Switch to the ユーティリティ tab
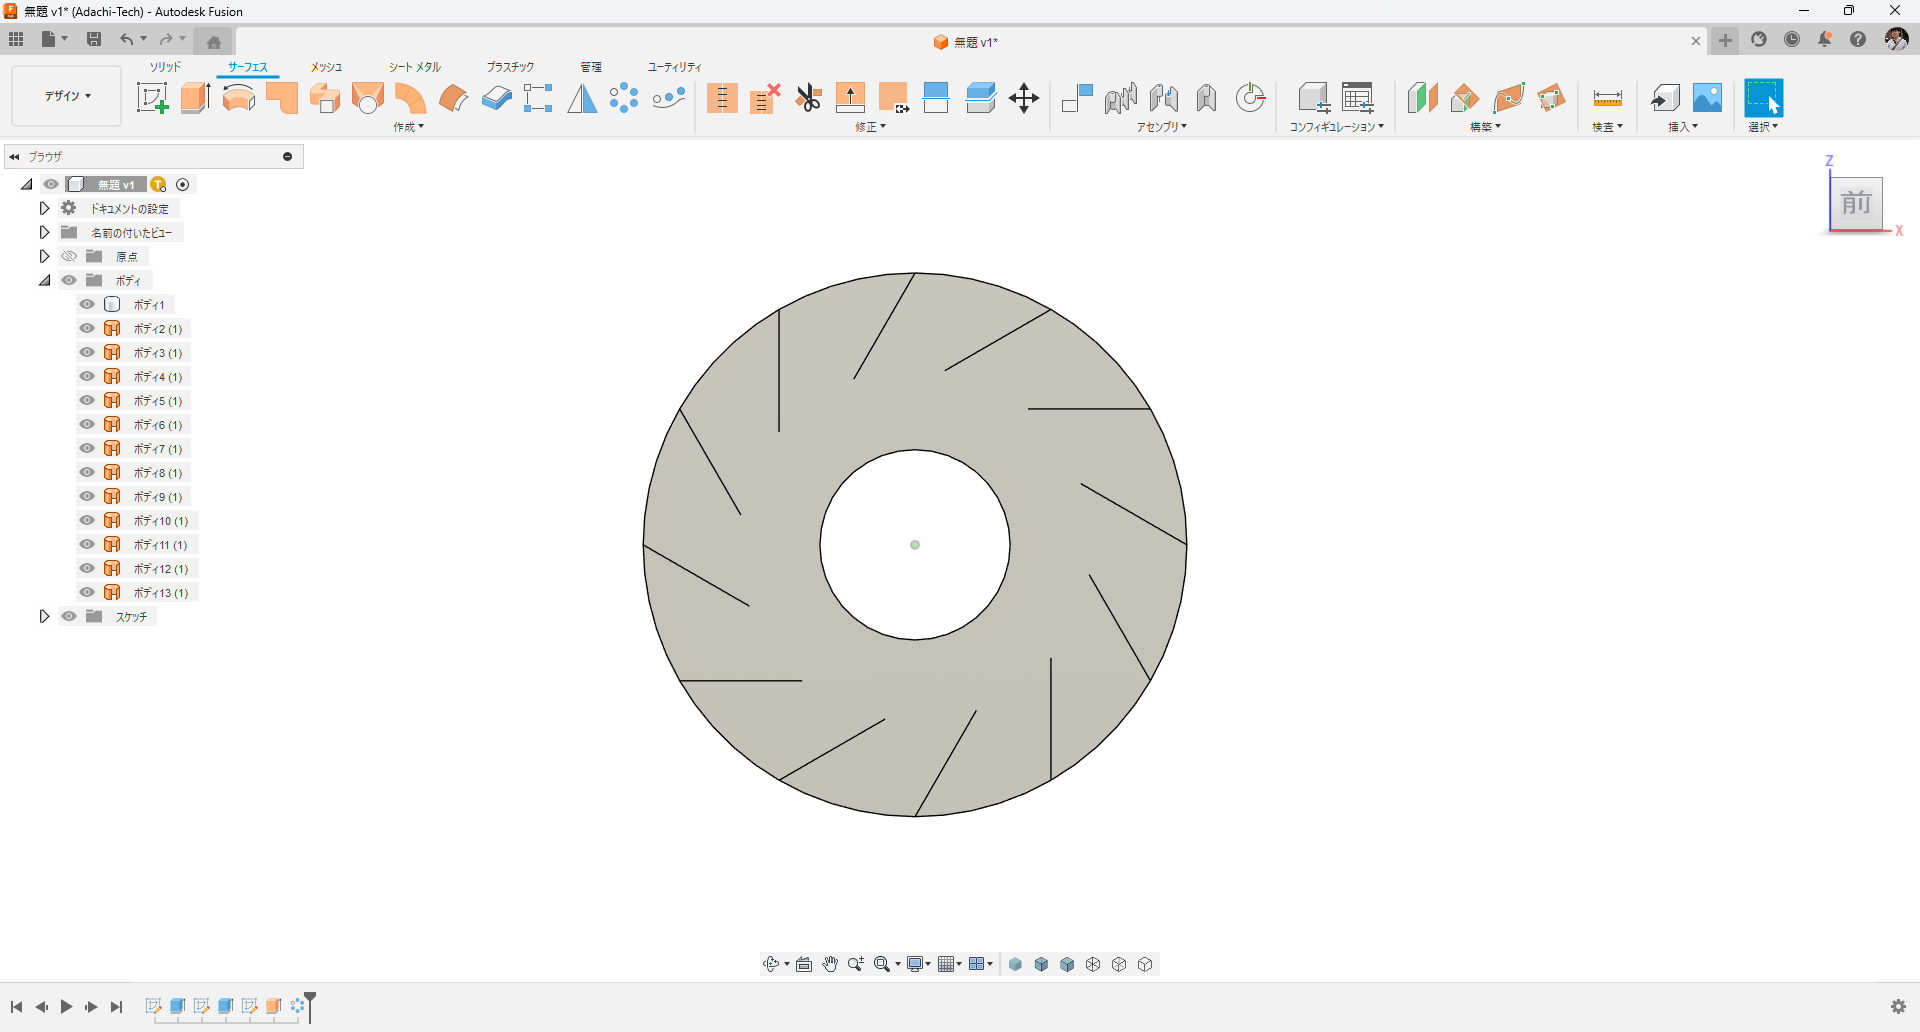Image resolution: width=1920 pixels, height=1032 pixels. click(675, 67)
